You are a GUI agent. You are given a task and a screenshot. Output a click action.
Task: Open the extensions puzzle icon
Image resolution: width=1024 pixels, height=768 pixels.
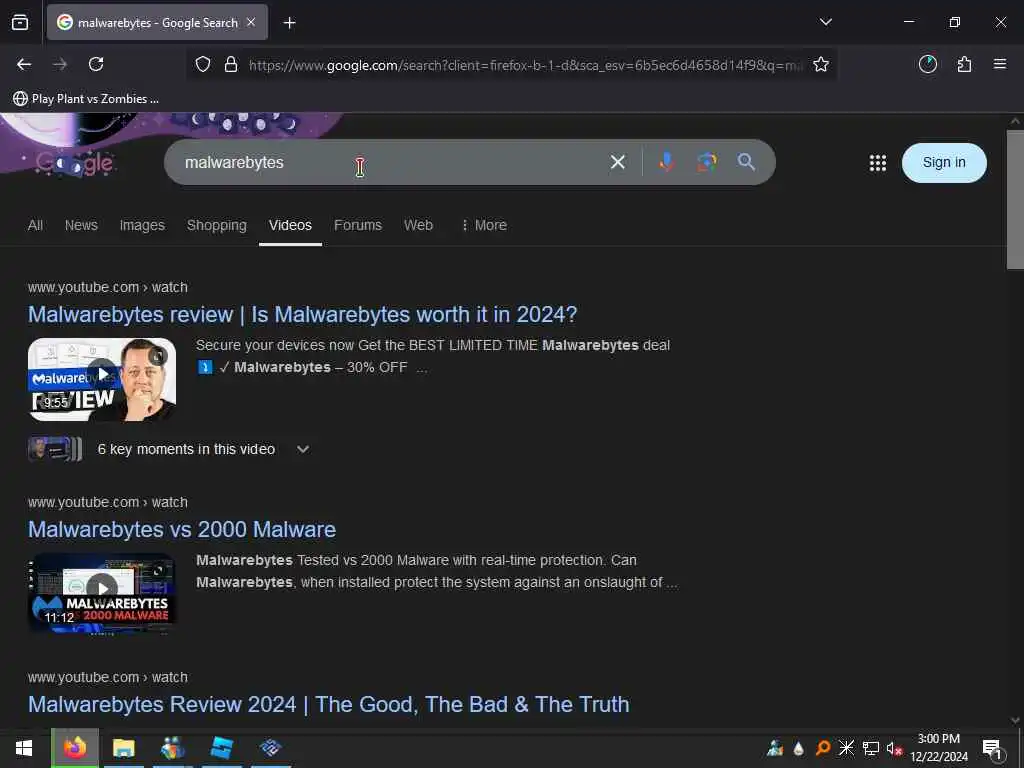[x=964, y=64]
